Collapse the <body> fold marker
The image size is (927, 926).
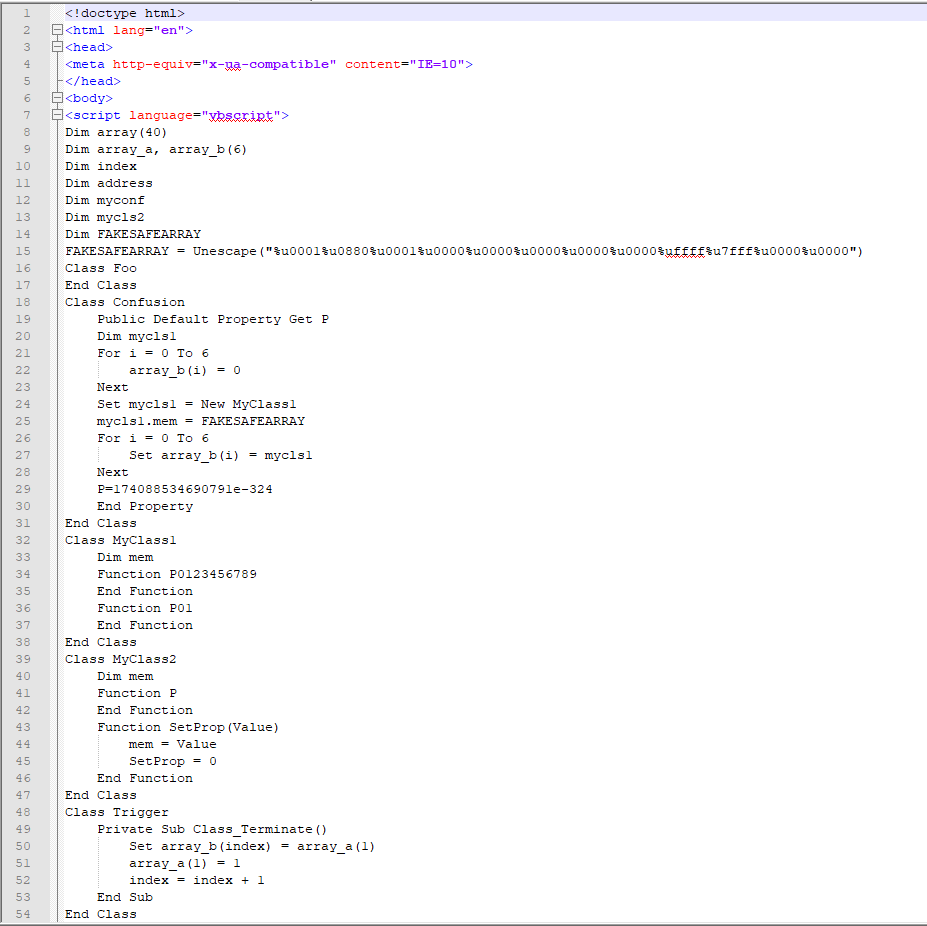click(x=57, y=98)
